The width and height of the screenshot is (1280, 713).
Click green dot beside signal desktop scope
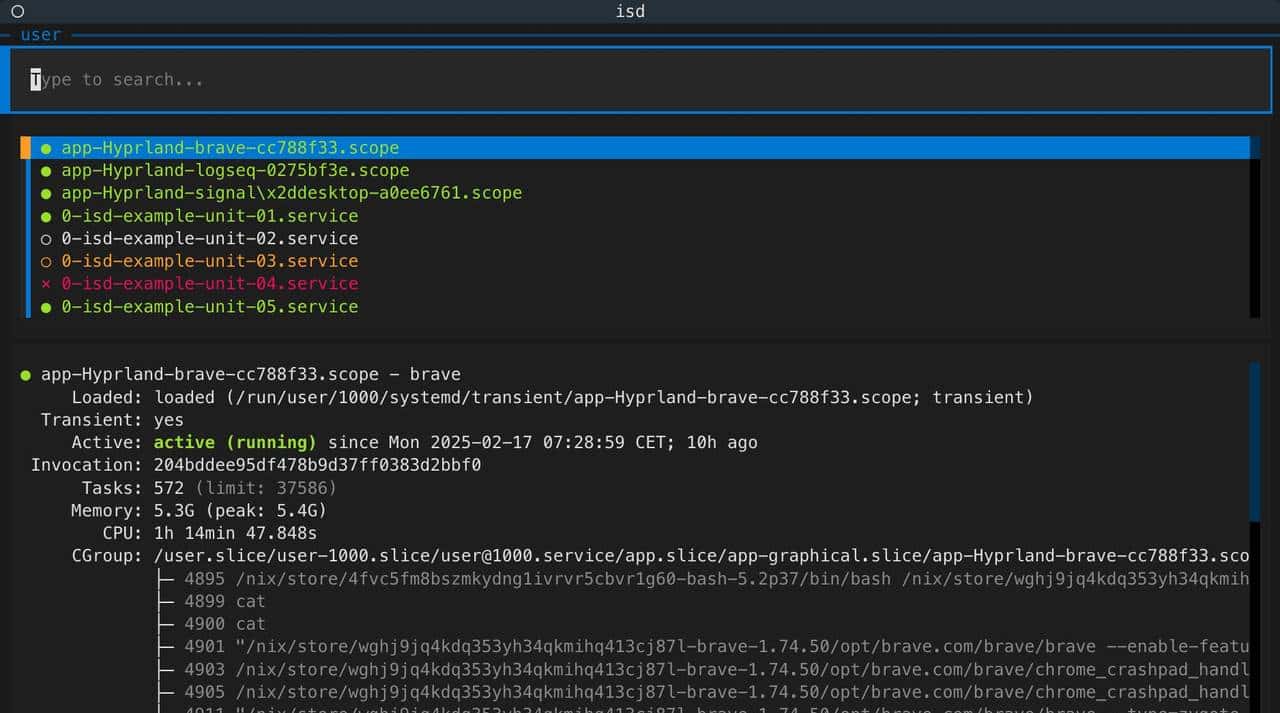click(x=46, y=194)
